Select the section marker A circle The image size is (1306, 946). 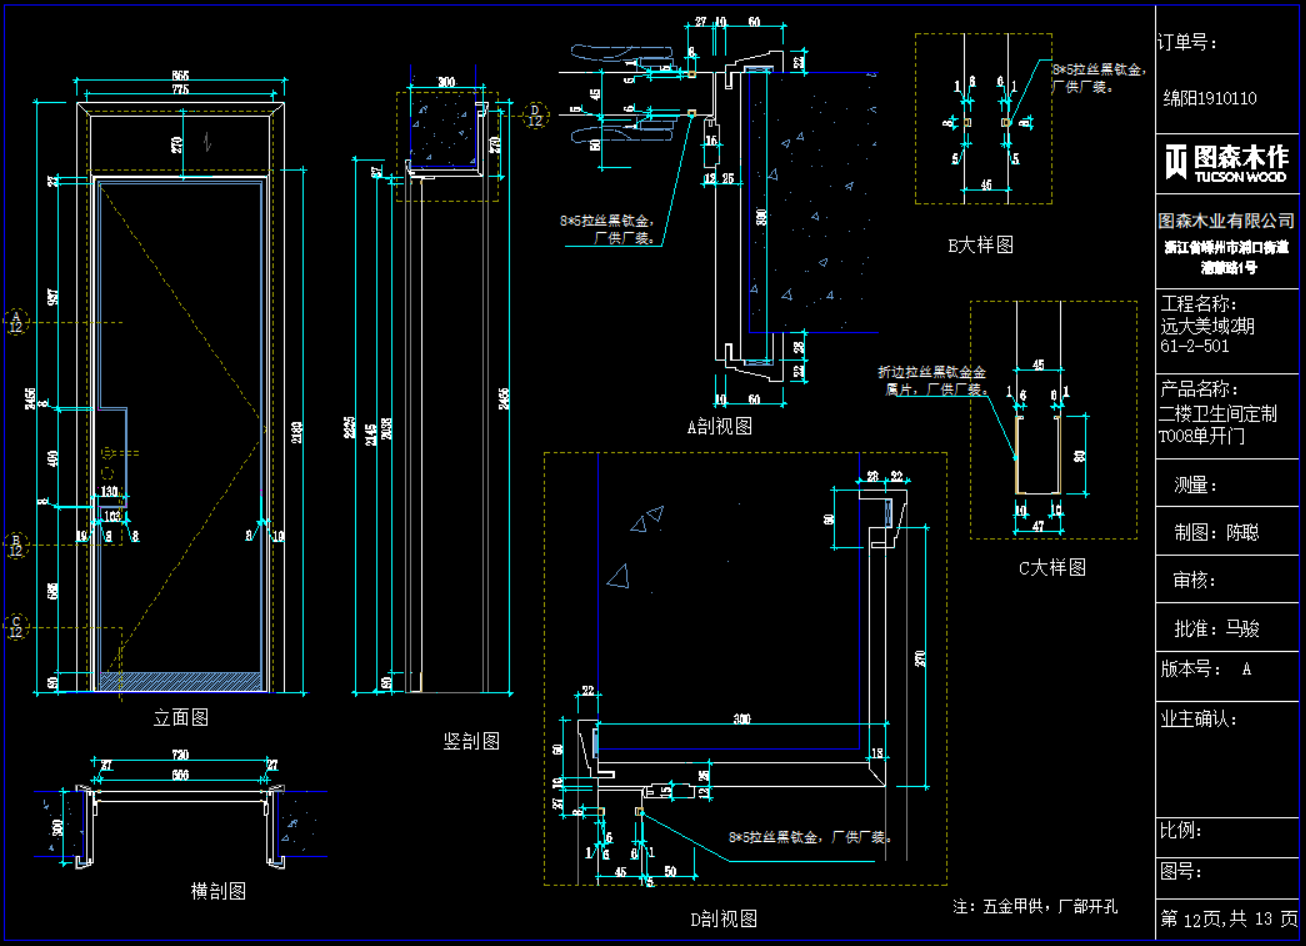click(x=15, y=321)
